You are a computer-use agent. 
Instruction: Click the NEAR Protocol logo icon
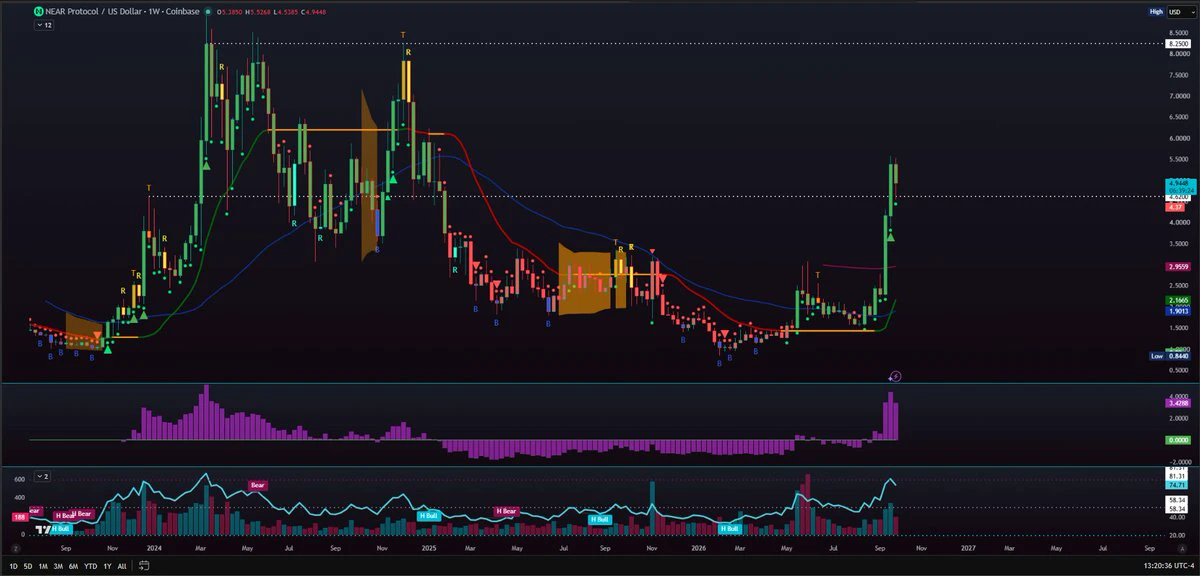39,12
